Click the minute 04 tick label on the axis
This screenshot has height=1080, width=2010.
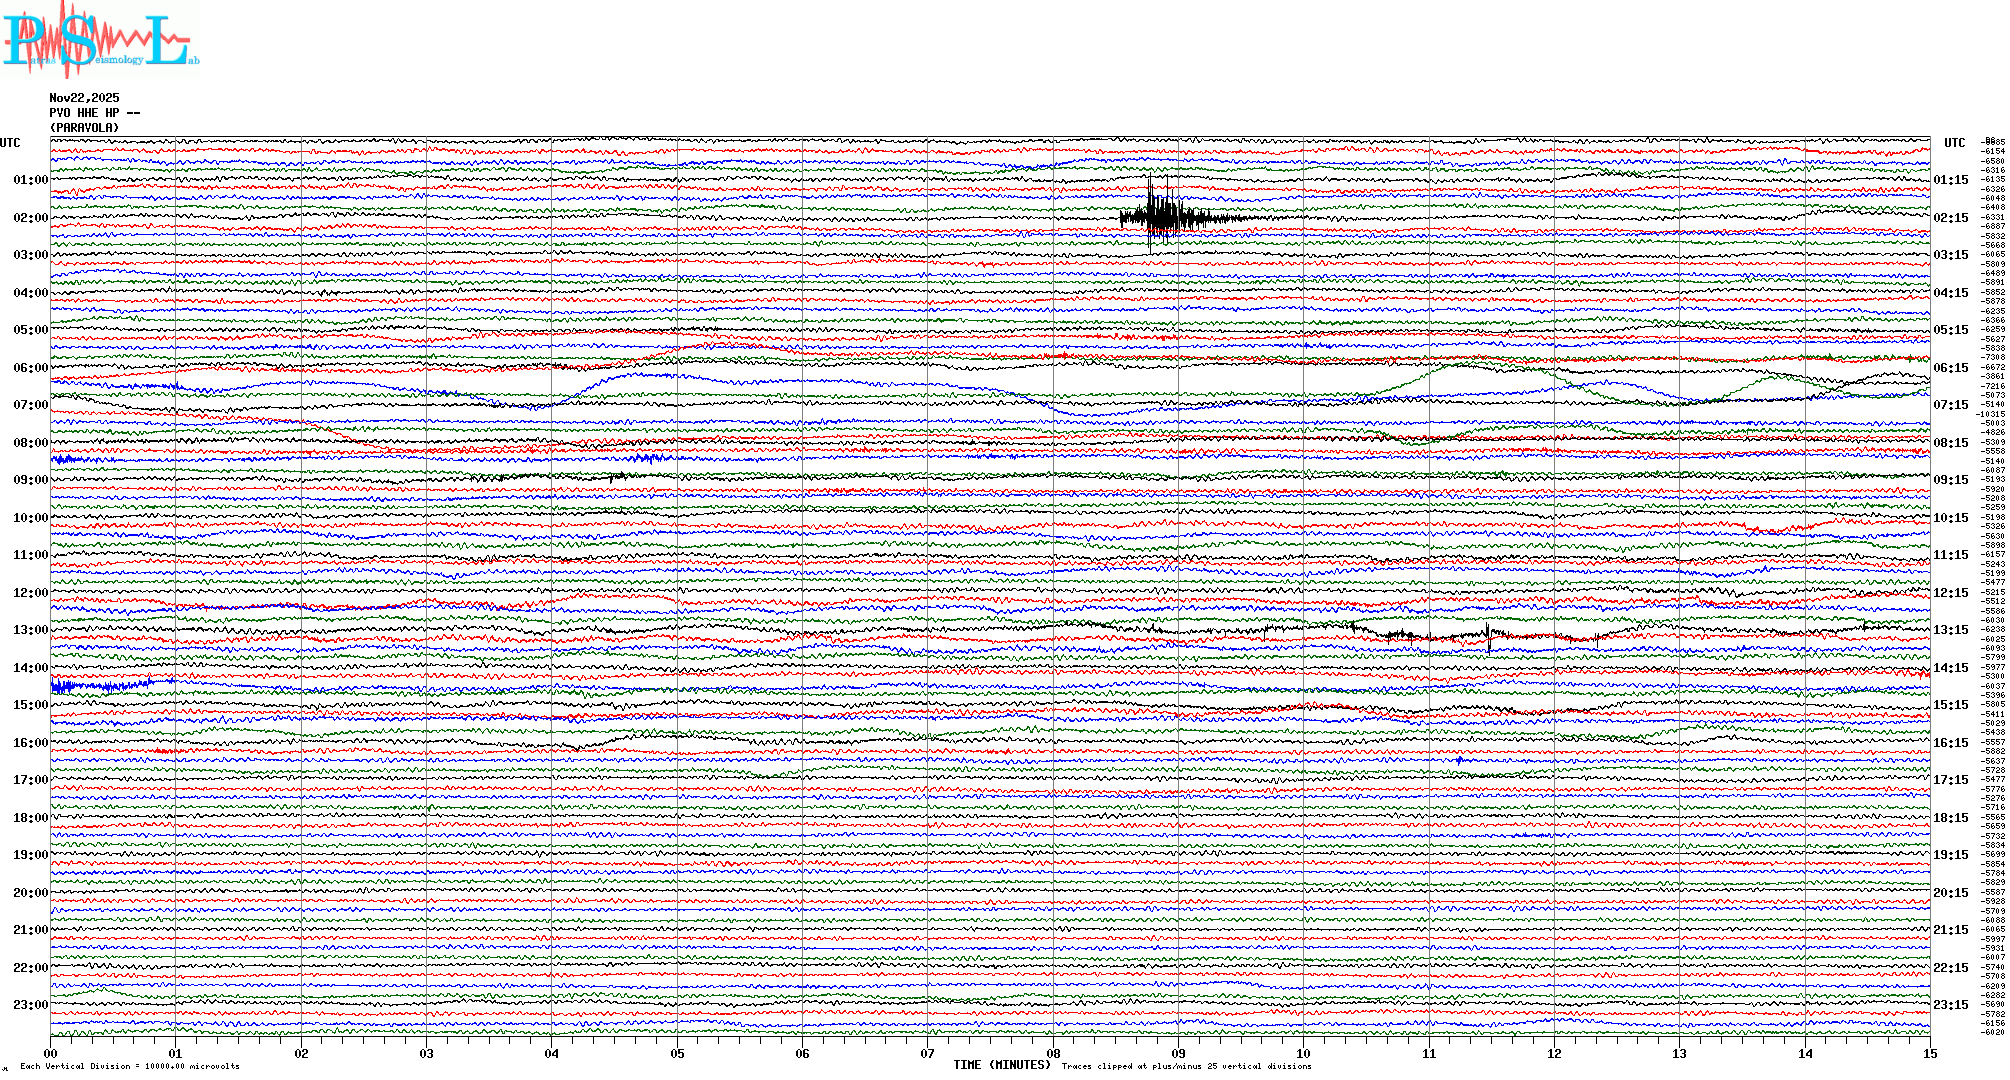click(x=551, y=1053)
